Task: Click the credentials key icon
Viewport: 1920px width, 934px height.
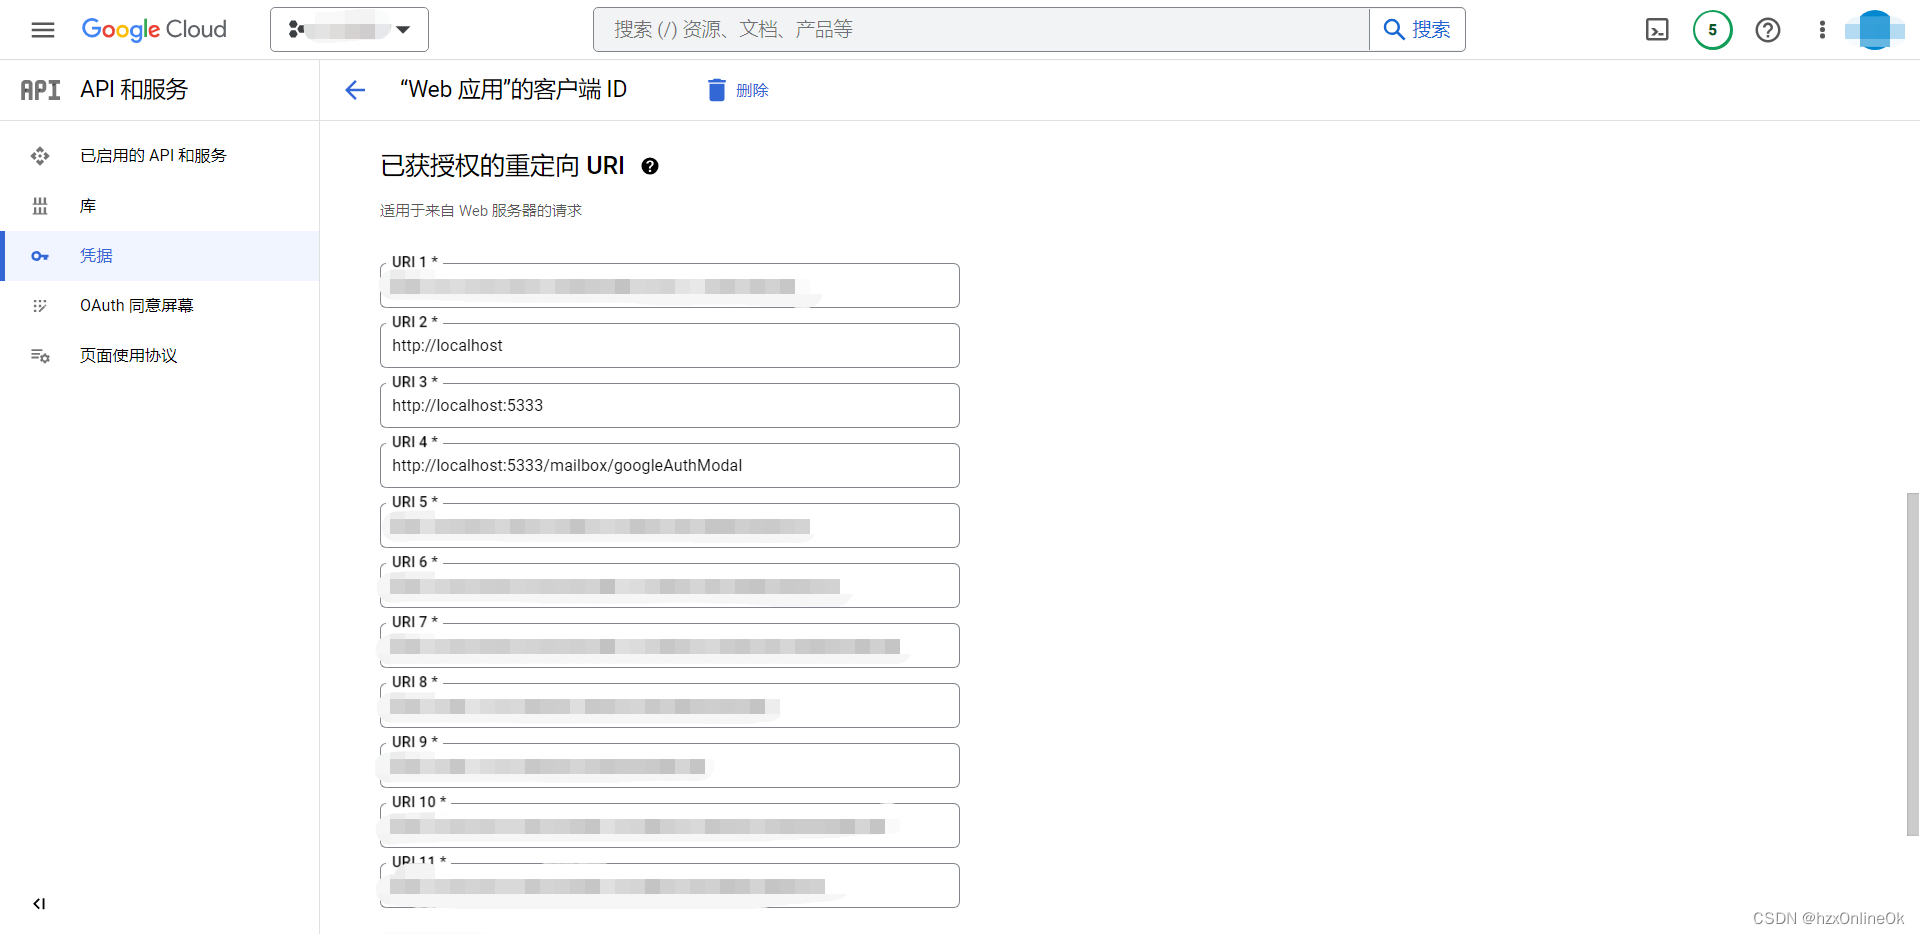Action: click(x=40, y=256)
